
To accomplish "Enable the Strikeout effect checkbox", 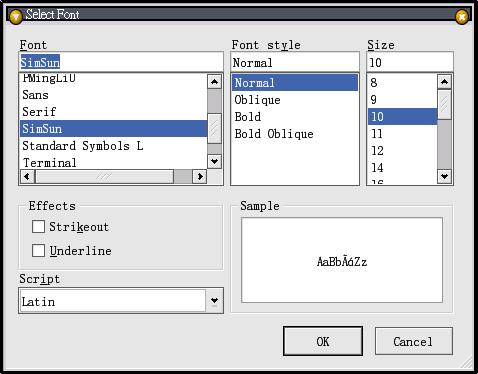I will pyautogui.click(x=38, y=227).
